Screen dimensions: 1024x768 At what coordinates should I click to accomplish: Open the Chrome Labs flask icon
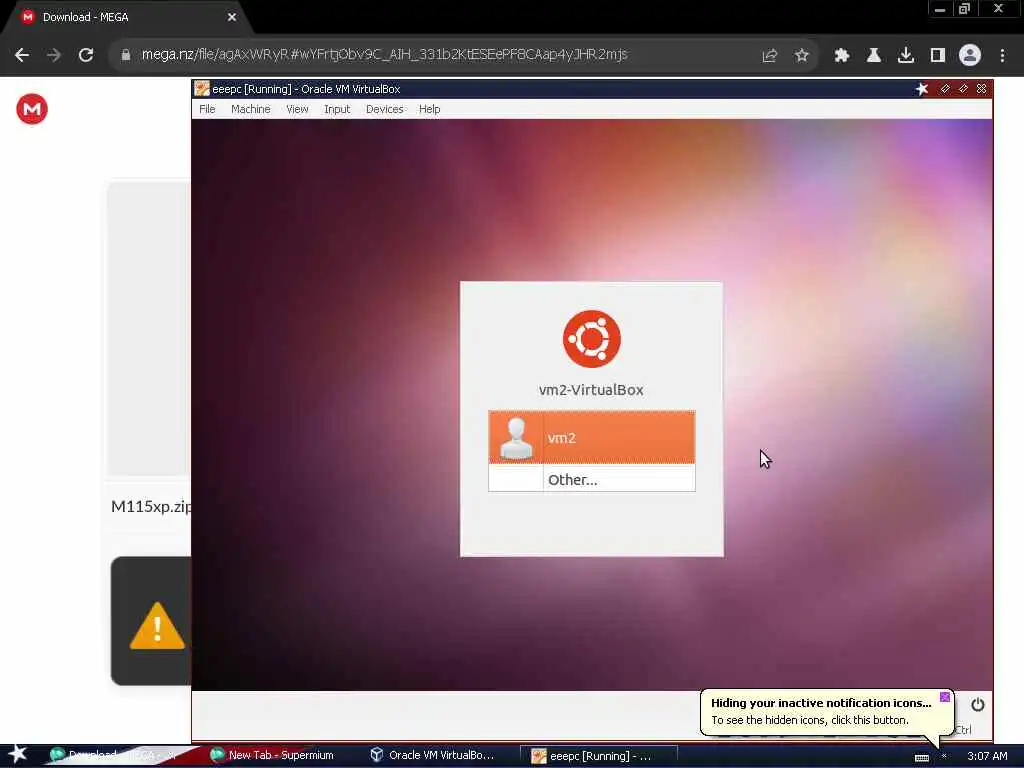pyautogui.click(x=874, y=56)
